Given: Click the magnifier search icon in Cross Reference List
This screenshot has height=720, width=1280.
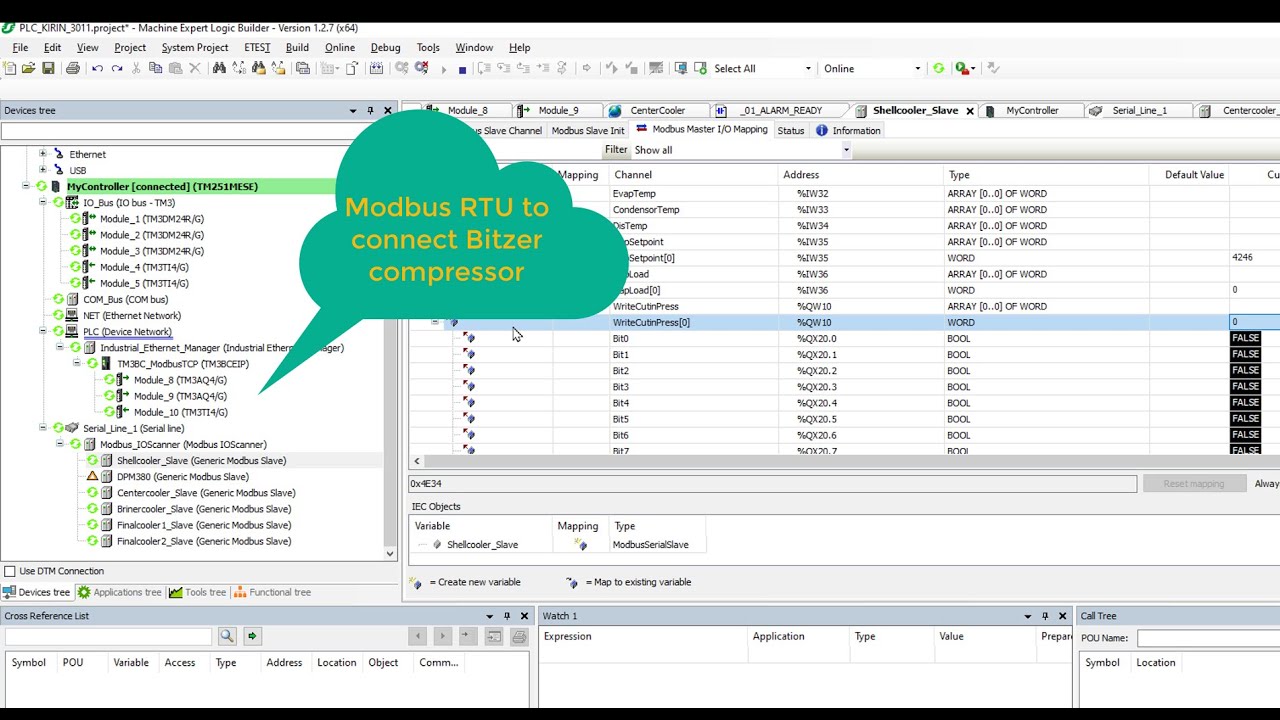Looking at the screenshot, I should coord(227,636).
